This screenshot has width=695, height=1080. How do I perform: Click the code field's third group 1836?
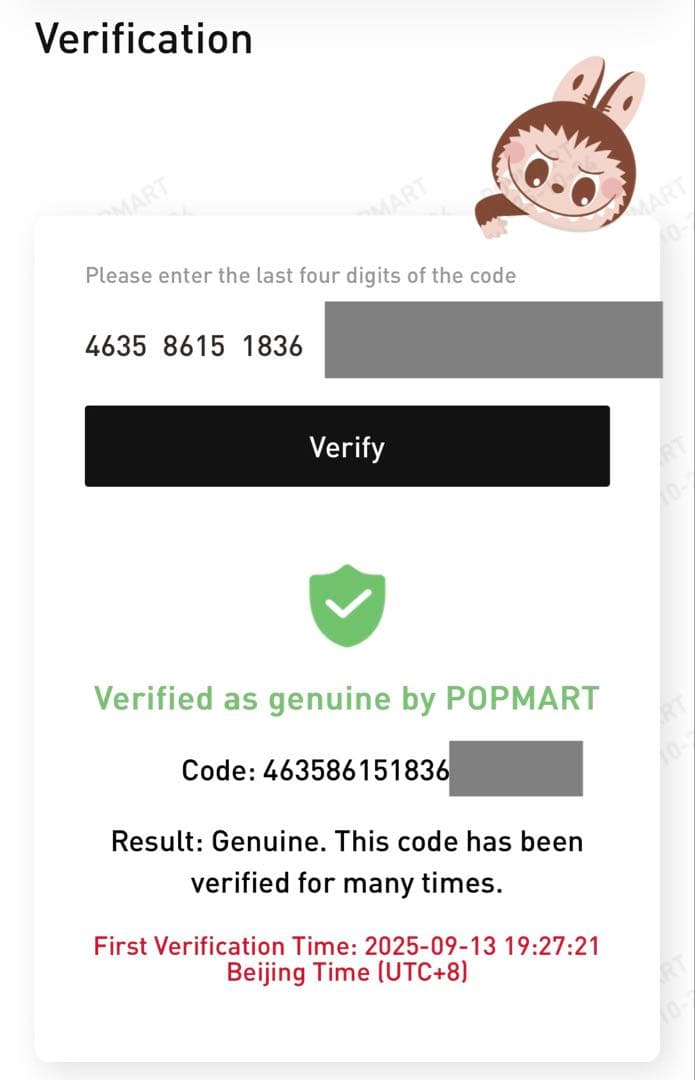[x=272, y=346]
